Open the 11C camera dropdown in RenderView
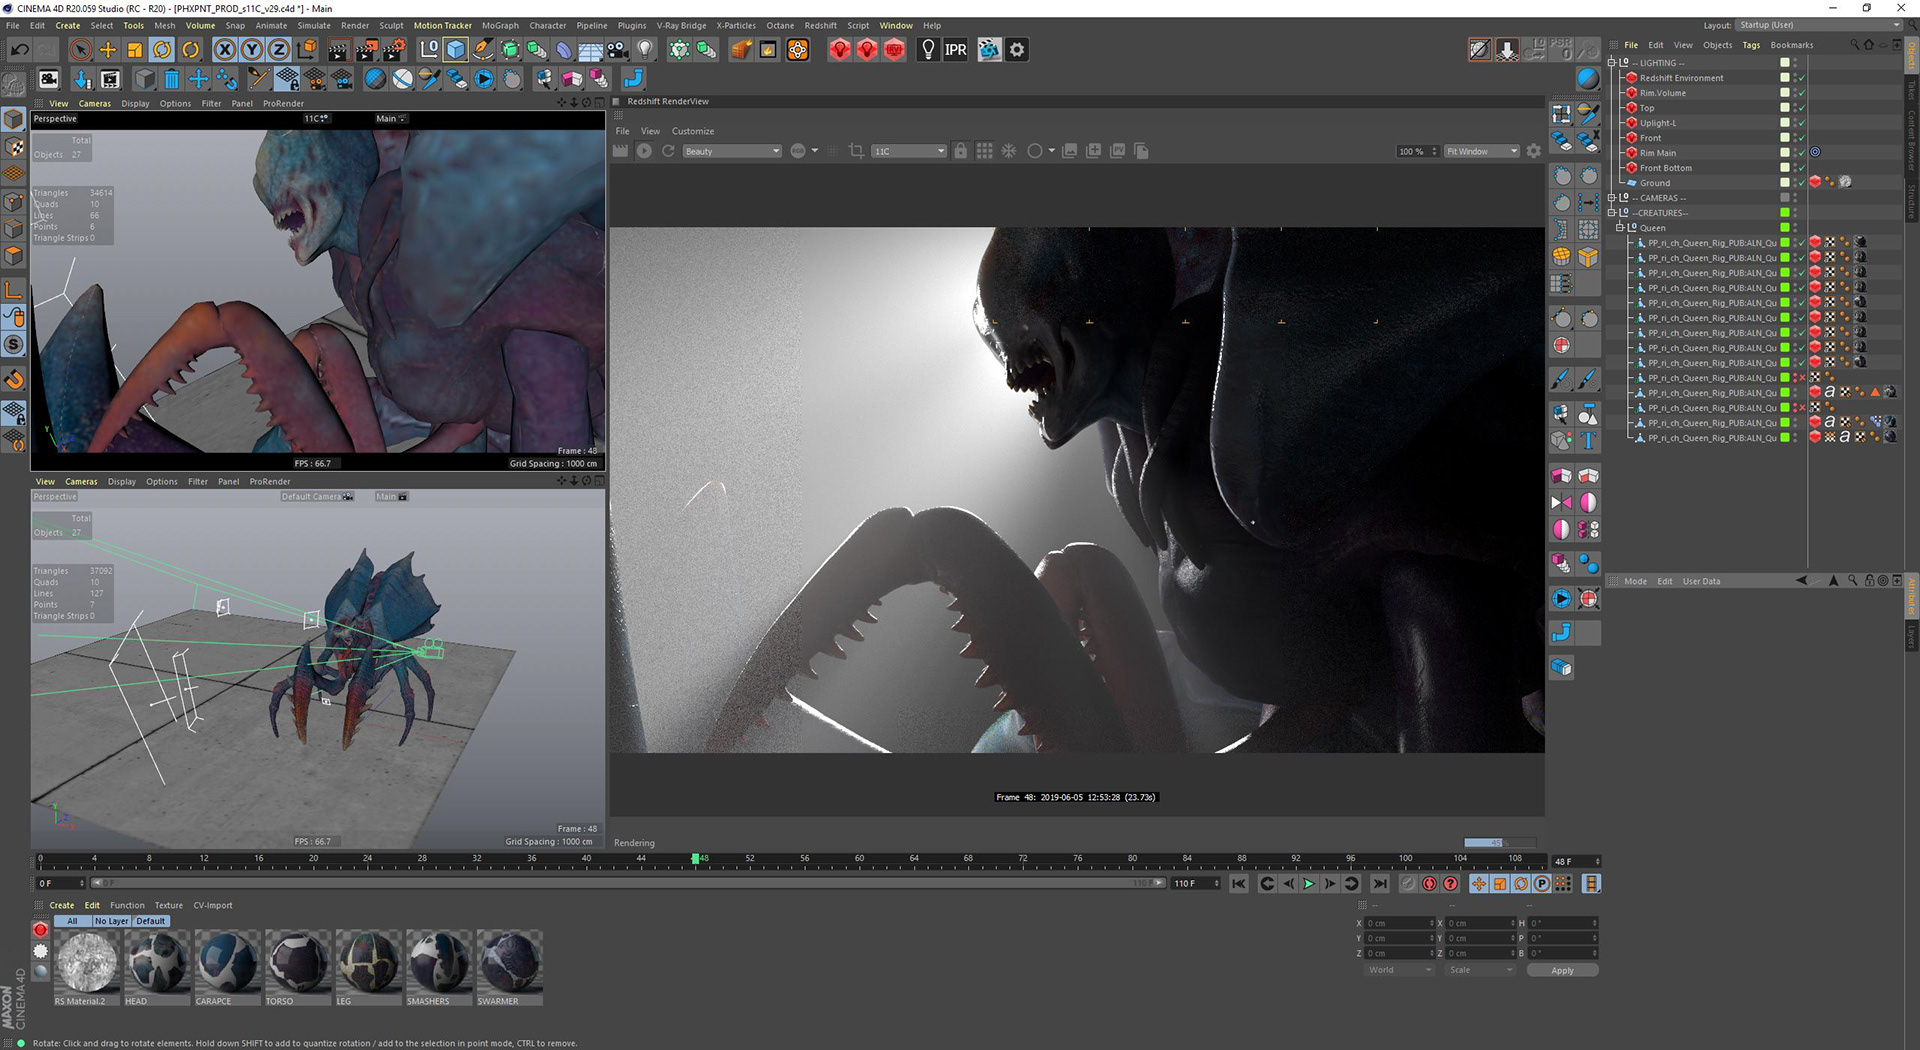 [x=909, y=151]
